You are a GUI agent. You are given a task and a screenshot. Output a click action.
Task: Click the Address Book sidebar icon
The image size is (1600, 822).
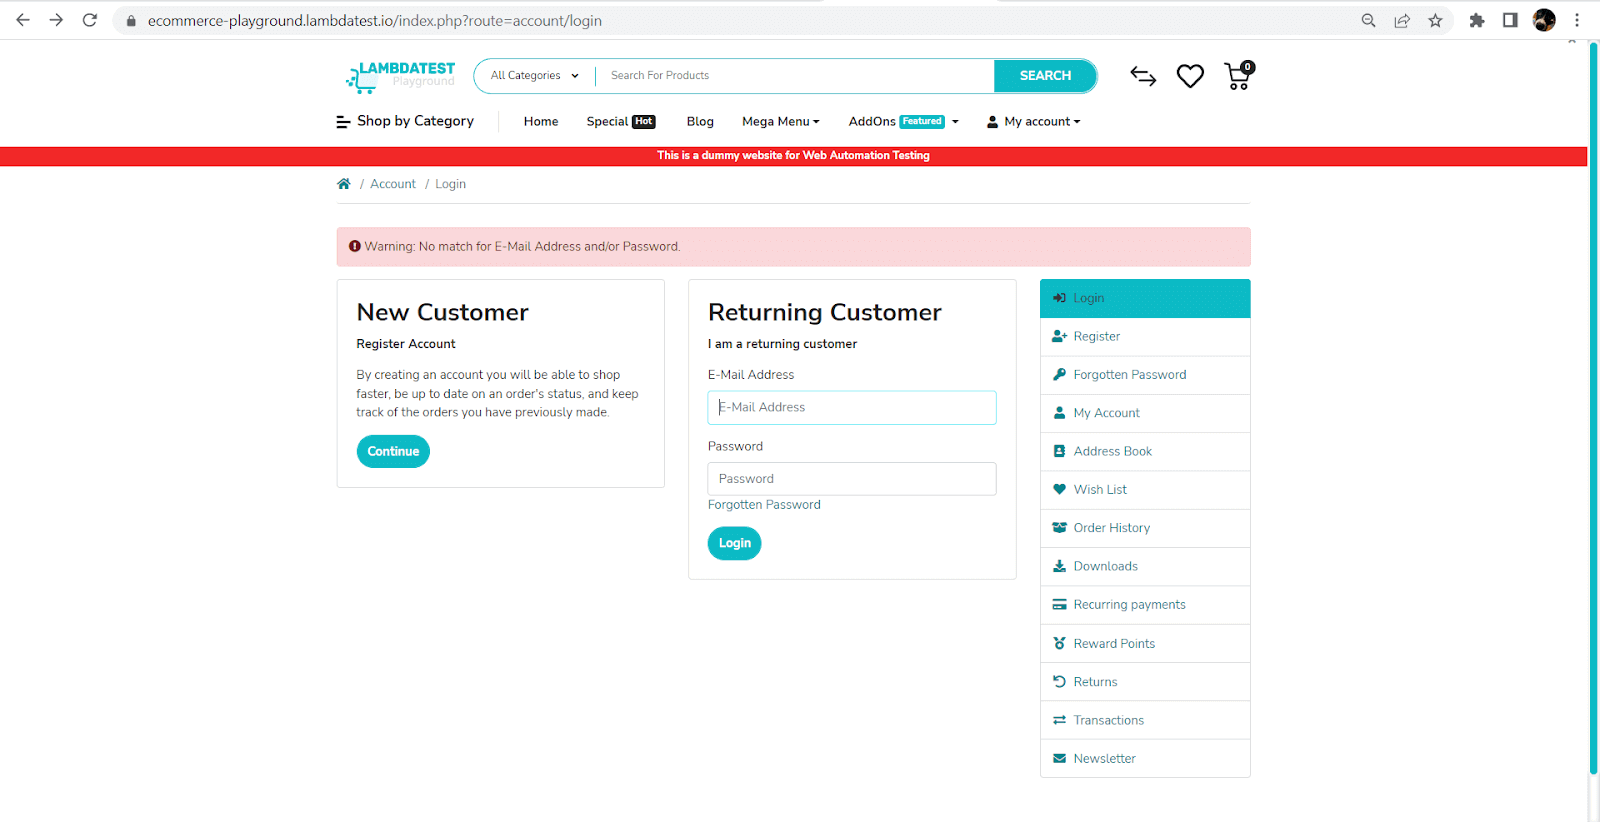pos(1060,451)
